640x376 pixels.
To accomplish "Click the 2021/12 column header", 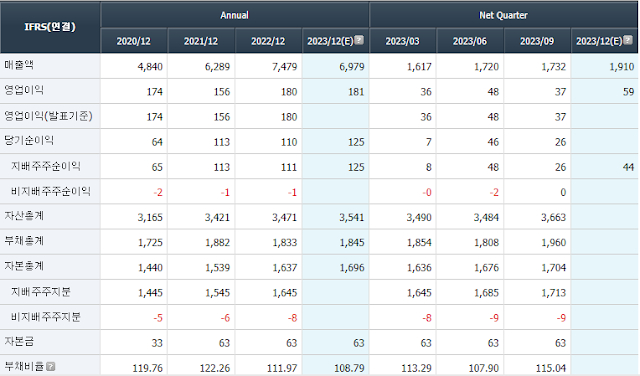I will tap(201, 41).
